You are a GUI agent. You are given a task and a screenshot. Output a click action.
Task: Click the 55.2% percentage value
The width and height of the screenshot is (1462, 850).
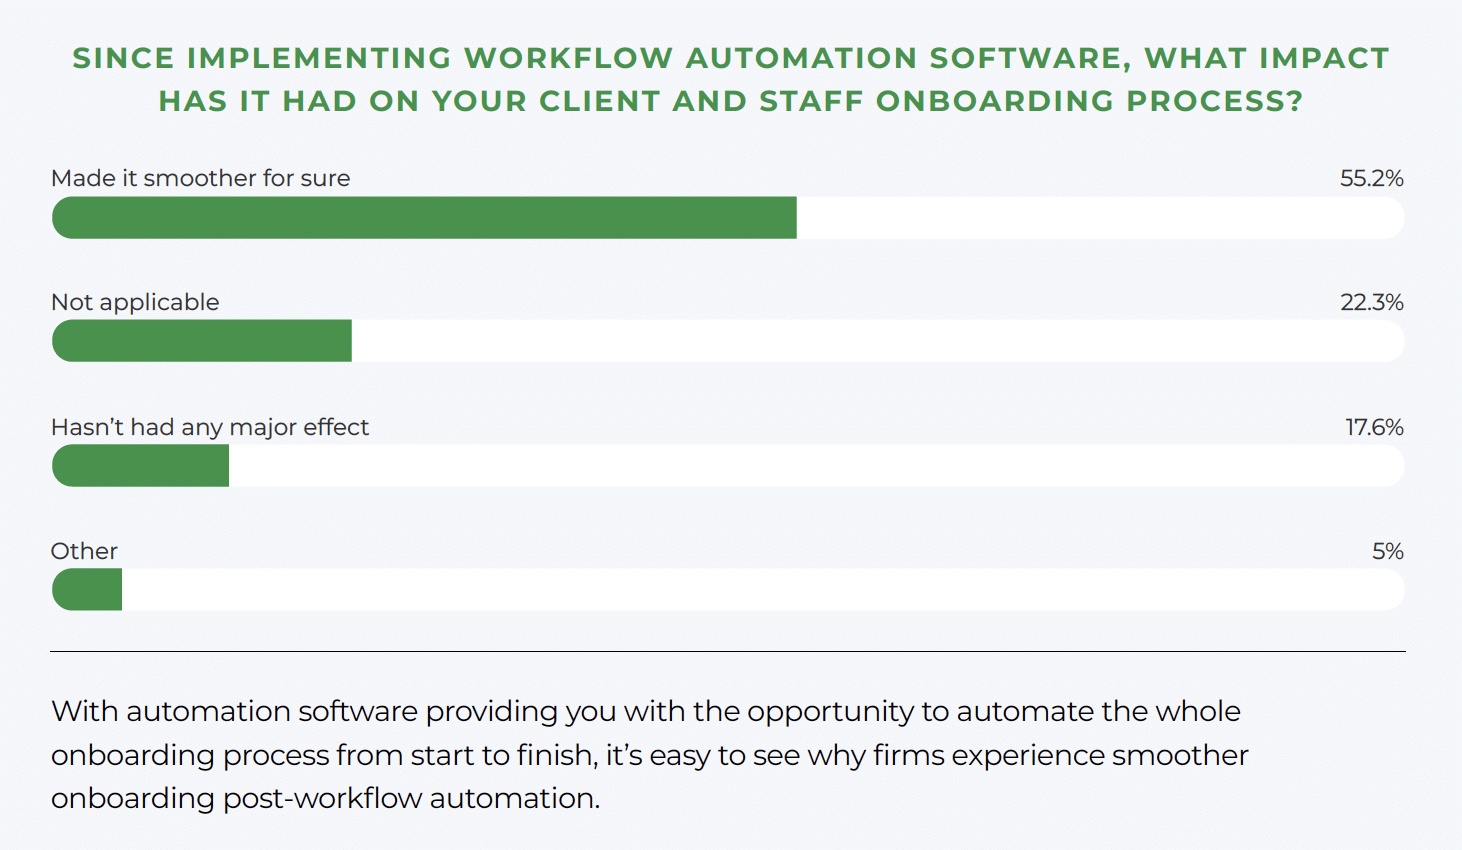pyautogui.click(x=1371, y=179)
